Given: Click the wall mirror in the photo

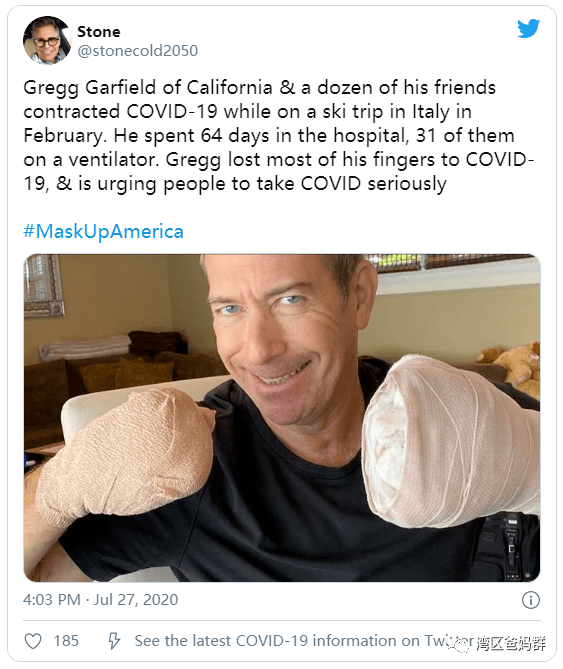Looking at the screenshot, I should click(x=43, y=285).
